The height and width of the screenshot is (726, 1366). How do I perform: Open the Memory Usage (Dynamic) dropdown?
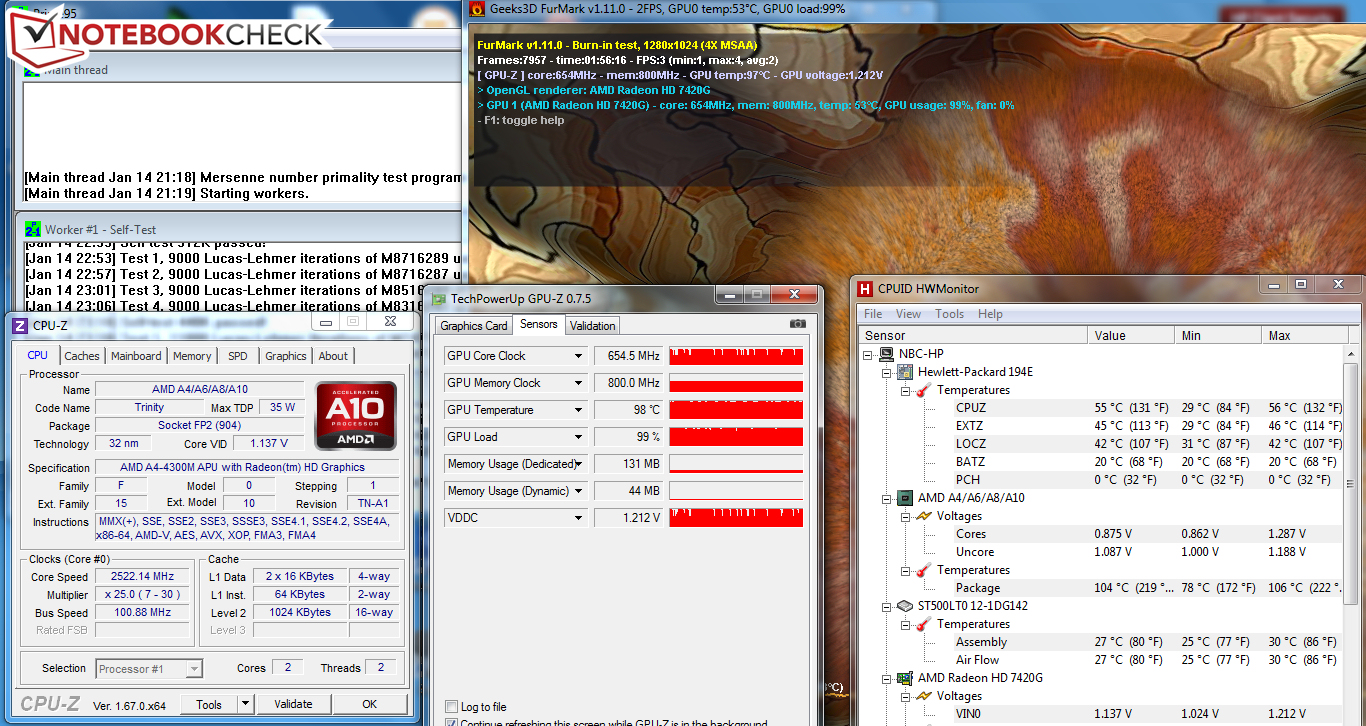(x=578, y=491)
